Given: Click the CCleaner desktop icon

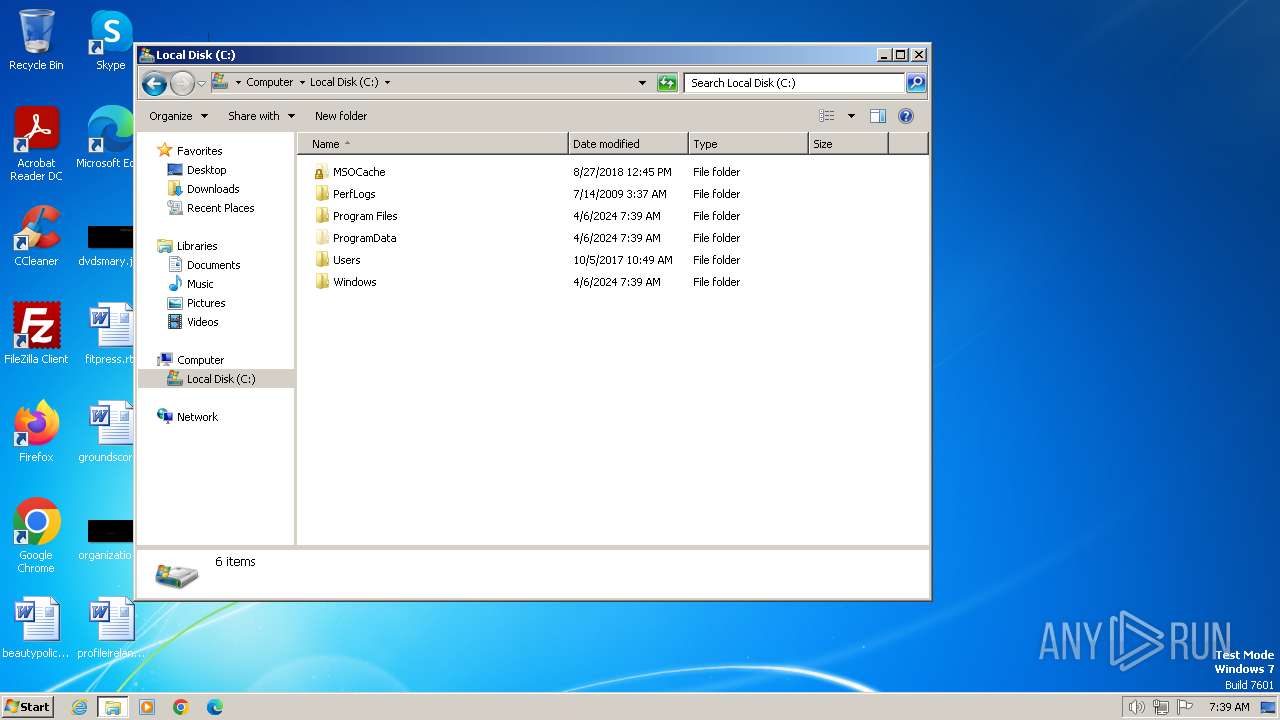Looking at the screenshot, I should (x=36, y=236).
